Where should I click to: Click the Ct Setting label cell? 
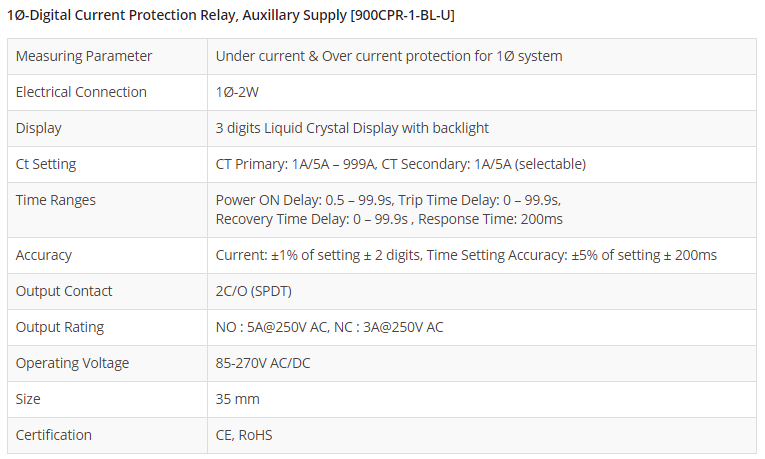(x=46, y=164)
